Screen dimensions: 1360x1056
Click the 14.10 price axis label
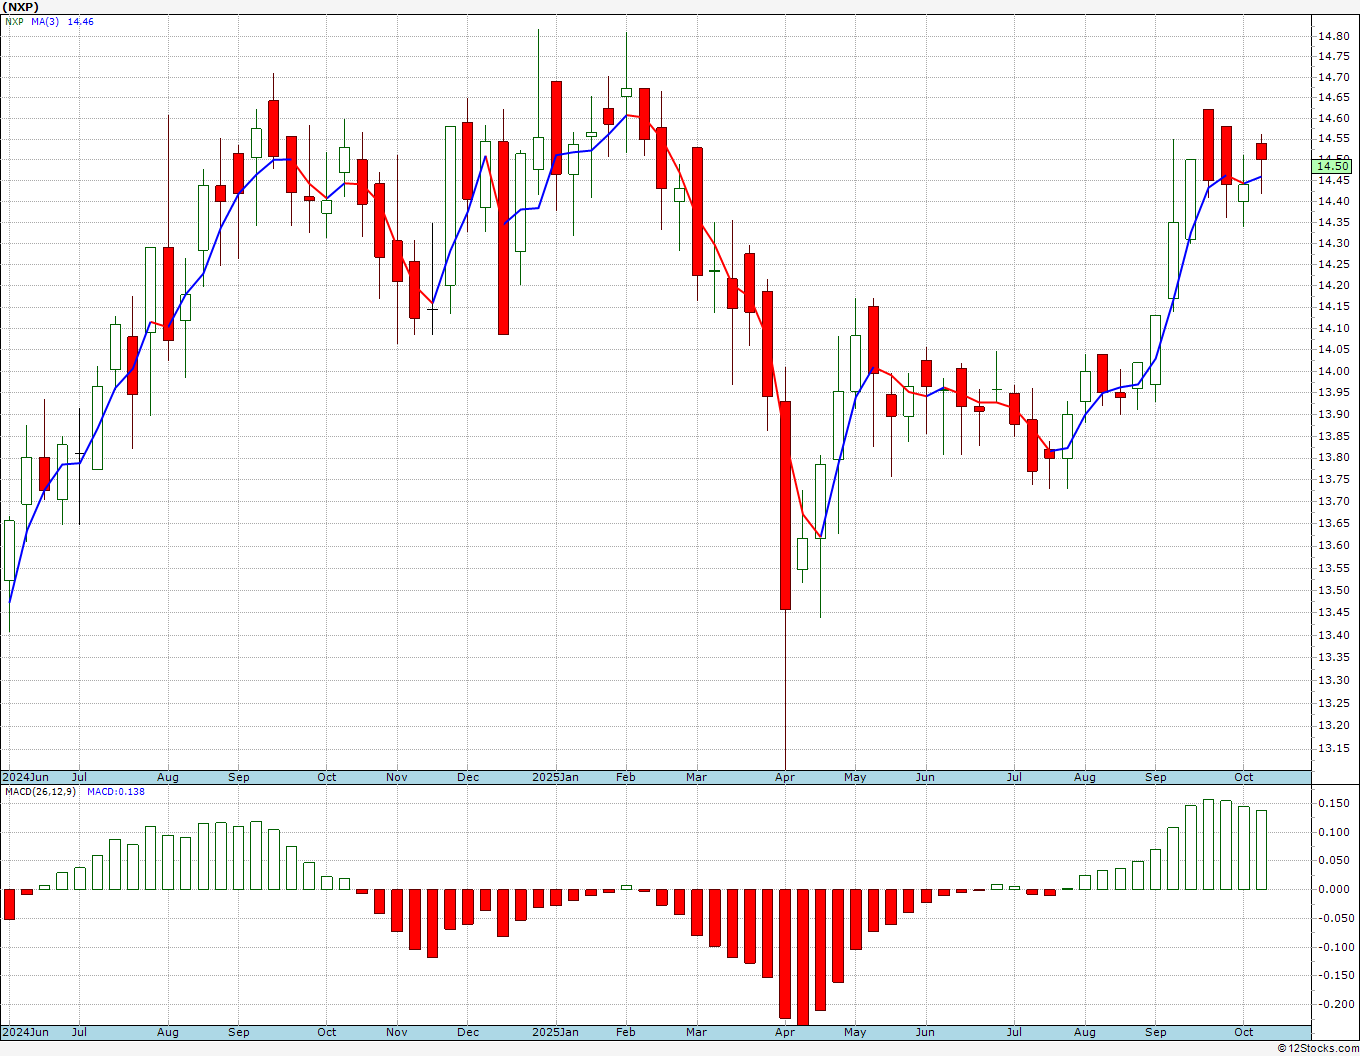click(x=1334, y=328)
